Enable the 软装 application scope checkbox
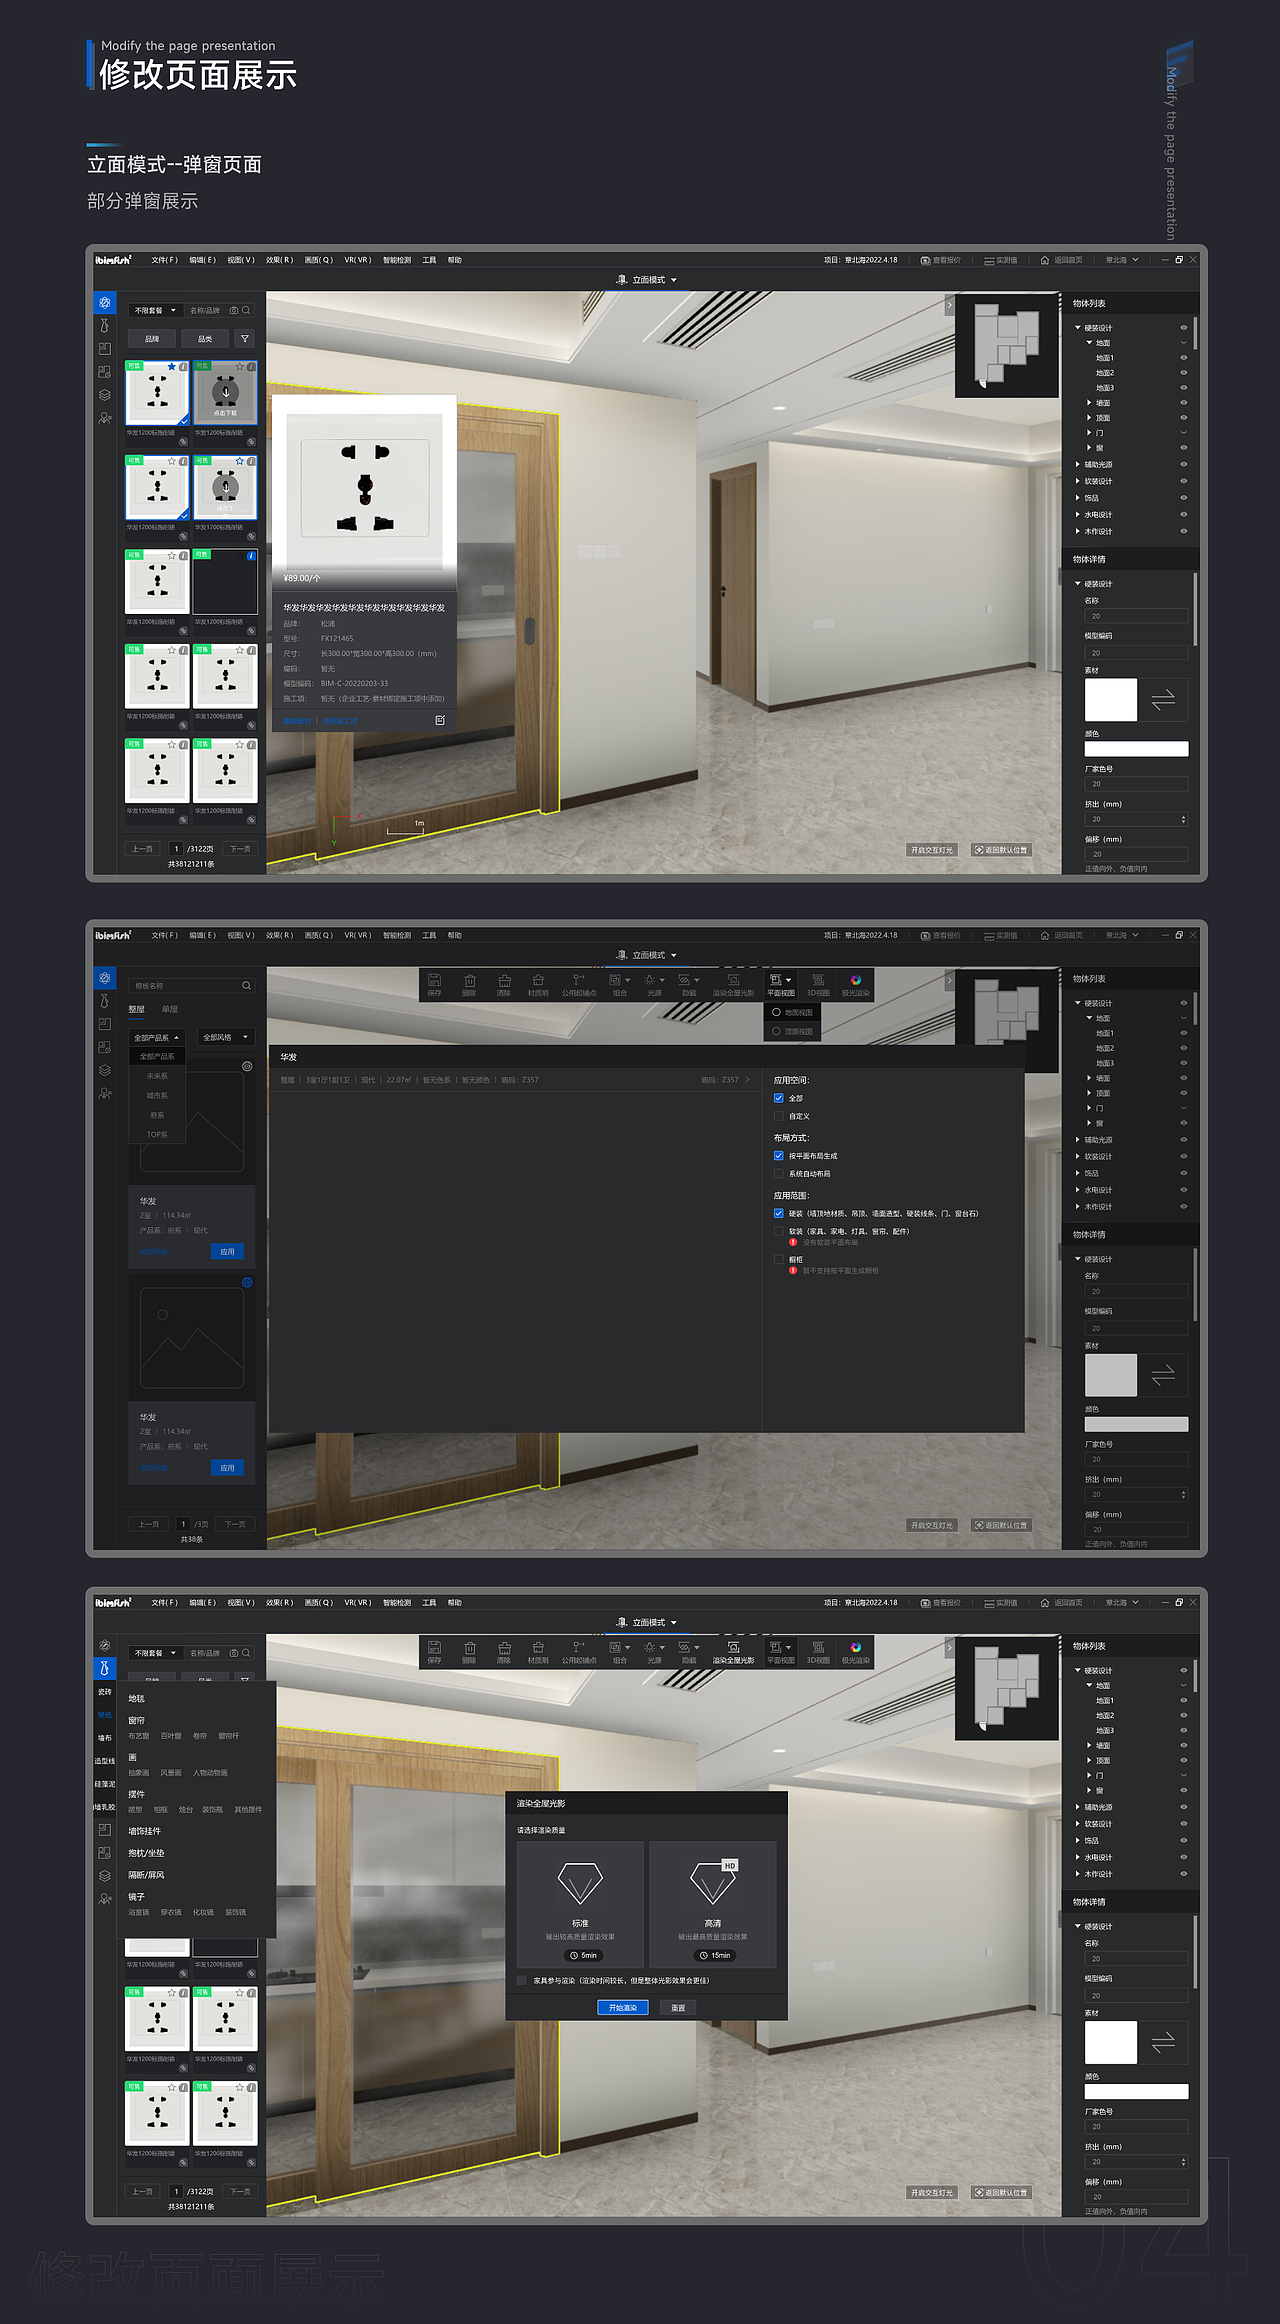This screenshot has height=2324, width=1280. tap(779, 1232)
